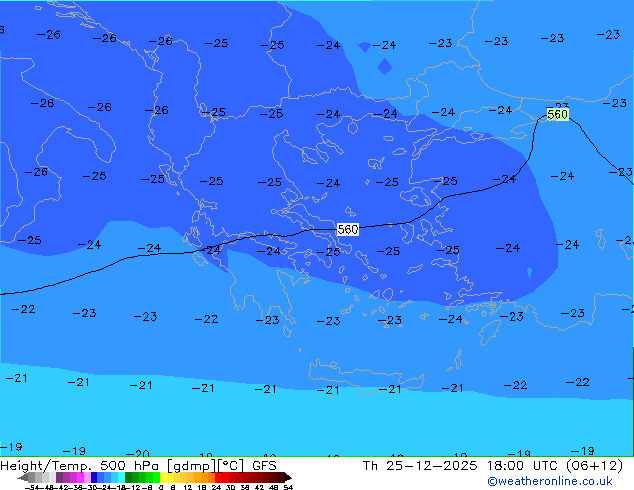The image size is (634, 490).
Task: Click the GFS model label
Action: click(264, 466)
